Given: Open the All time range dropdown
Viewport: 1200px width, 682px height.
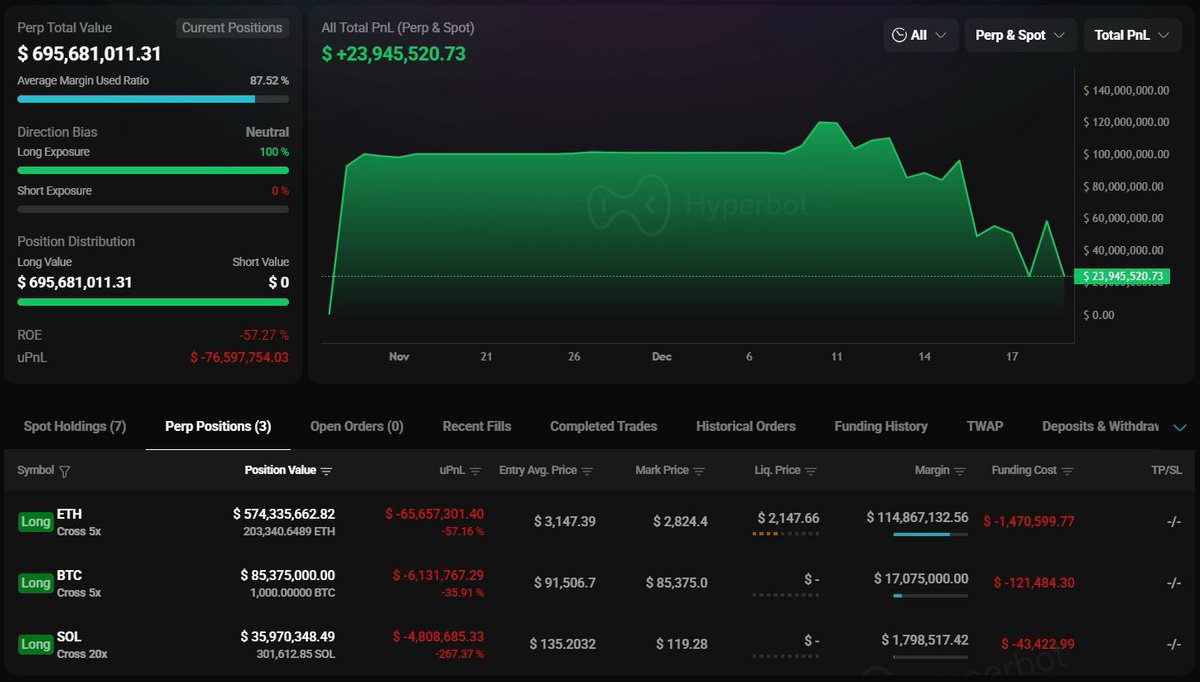Looking at the screenshot, I should [x=920, y=35].
